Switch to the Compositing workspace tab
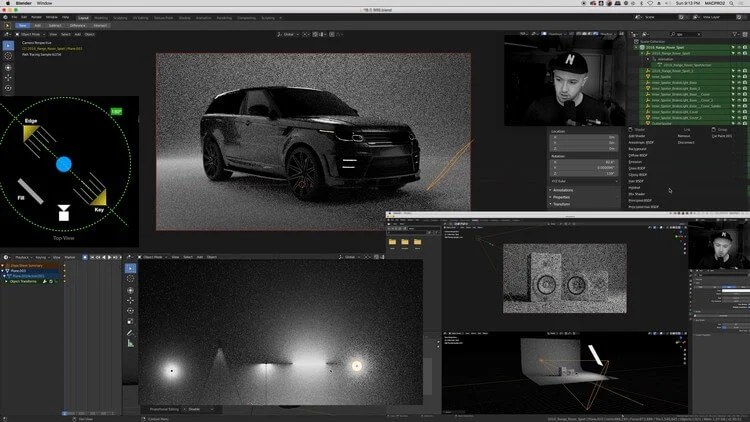The image size is (750, 422). click(x=246, y=18)
